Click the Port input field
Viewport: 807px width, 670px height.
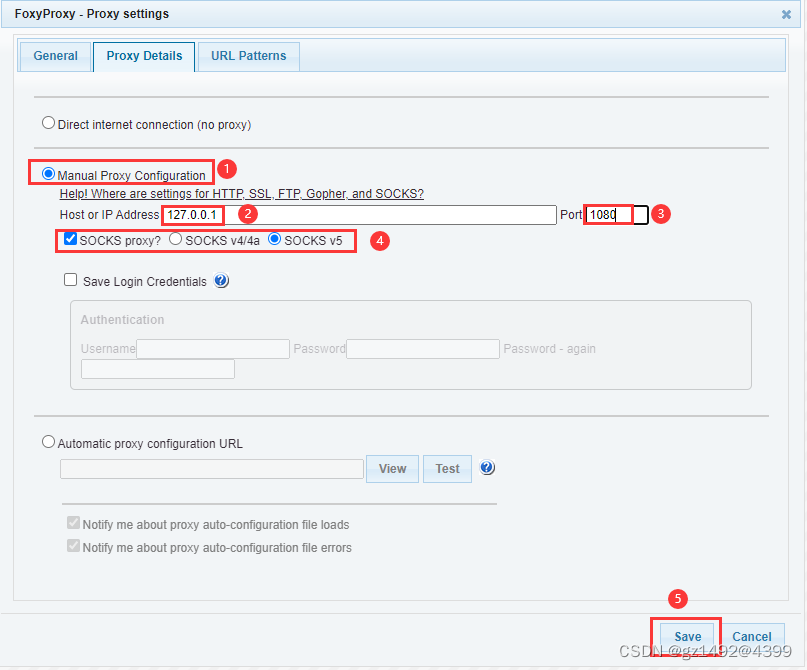click(x=617, y=215)
